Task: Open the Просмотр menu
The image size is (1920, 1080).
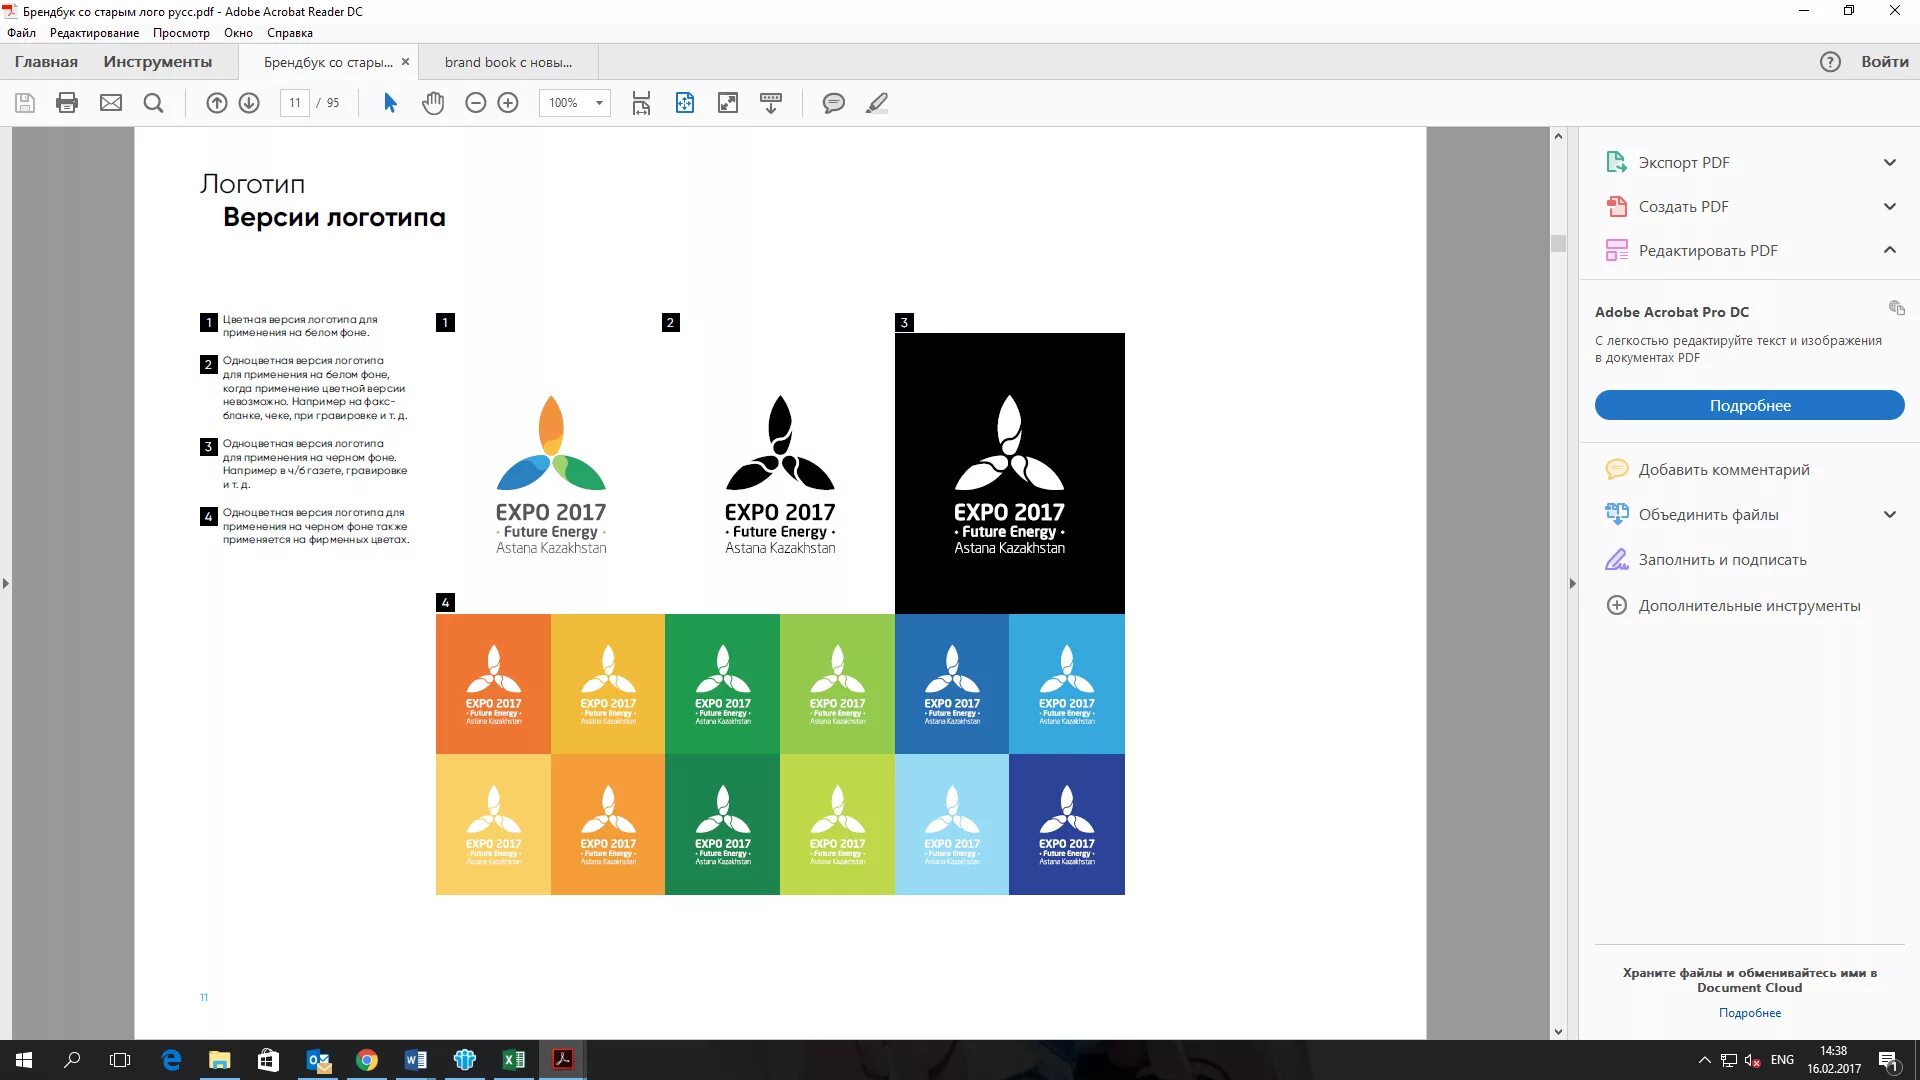Action: coord(181,33)
